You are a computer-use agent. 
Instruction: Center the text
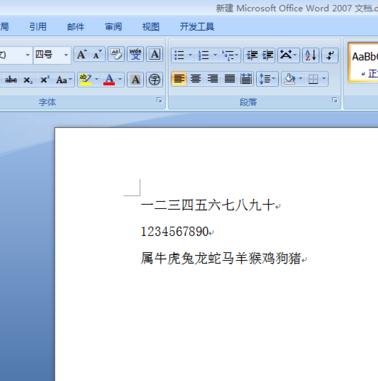click(196, 79)
